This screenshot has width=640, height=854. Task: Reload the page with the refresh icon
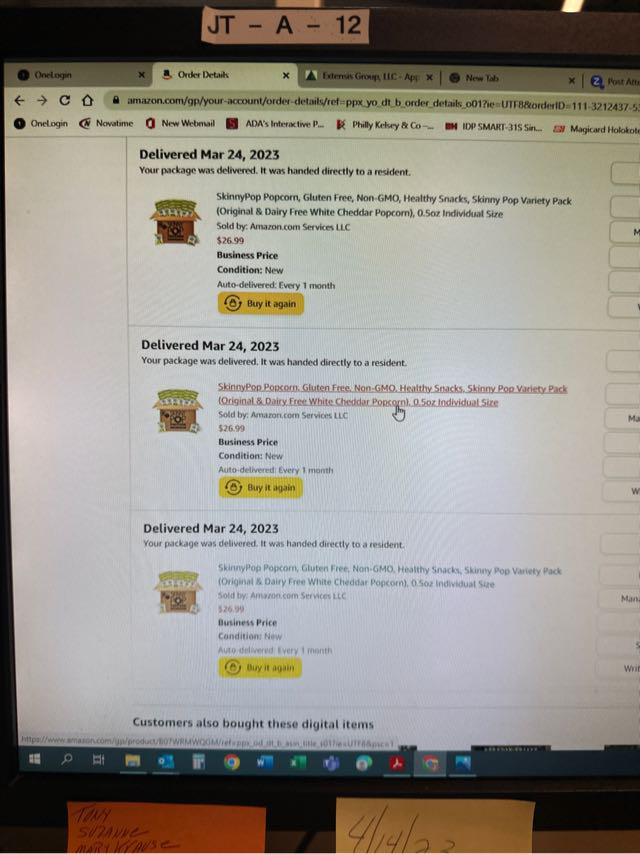65,100
